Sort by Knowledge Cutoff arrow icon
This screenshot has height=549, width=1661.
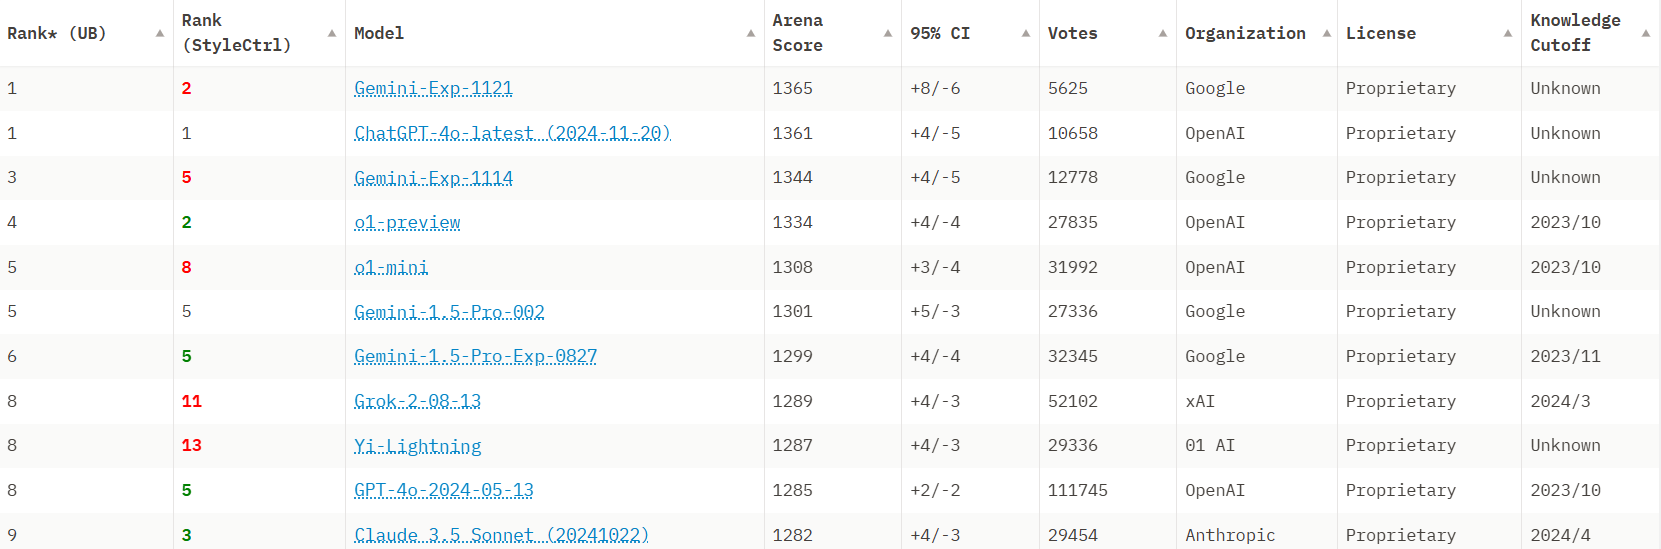click(1646, 33)
